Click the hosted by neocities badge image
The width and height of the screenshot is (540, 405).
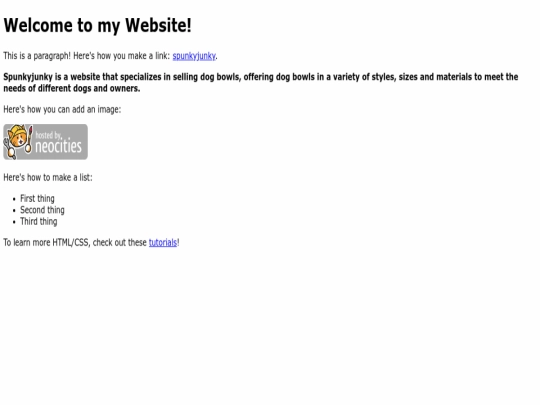[45, 142]
